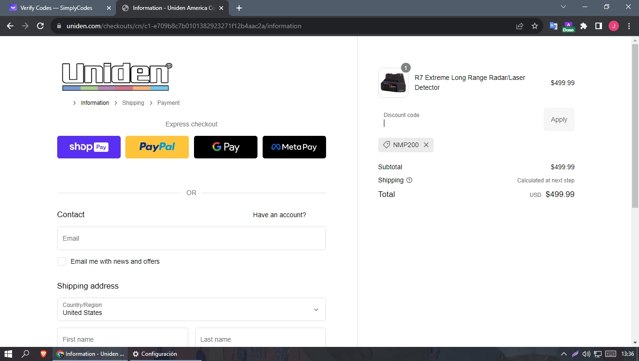
Task: Click the $499.99 total amount
Action: click(560, 194)
